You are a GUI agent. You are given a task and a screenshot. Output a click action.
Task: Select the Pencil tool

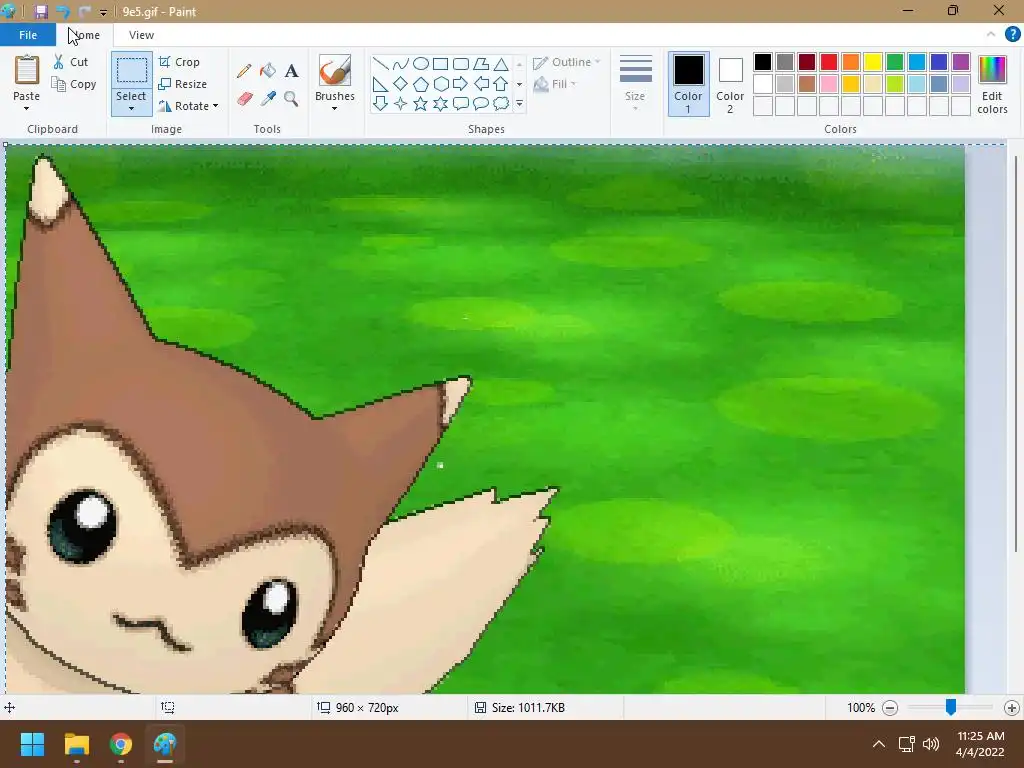(x=244, y=71)
